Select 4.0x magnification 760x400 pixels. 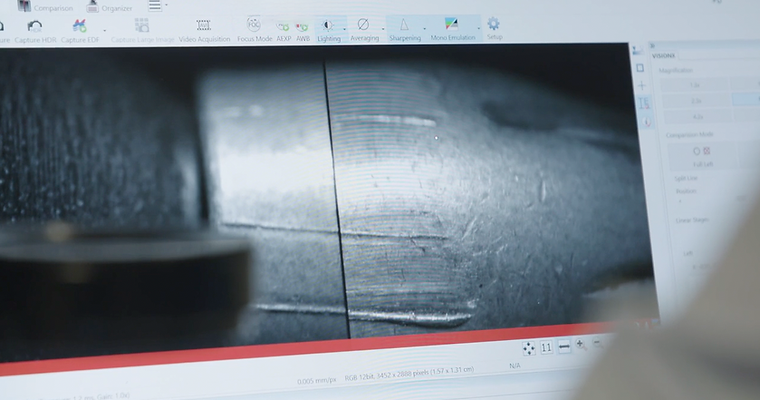point(698,117)
